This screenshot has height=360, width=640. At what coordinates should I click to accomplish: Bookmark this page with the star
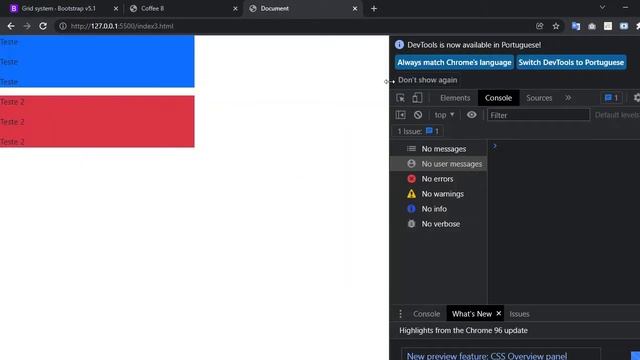[x=556, y=26]
